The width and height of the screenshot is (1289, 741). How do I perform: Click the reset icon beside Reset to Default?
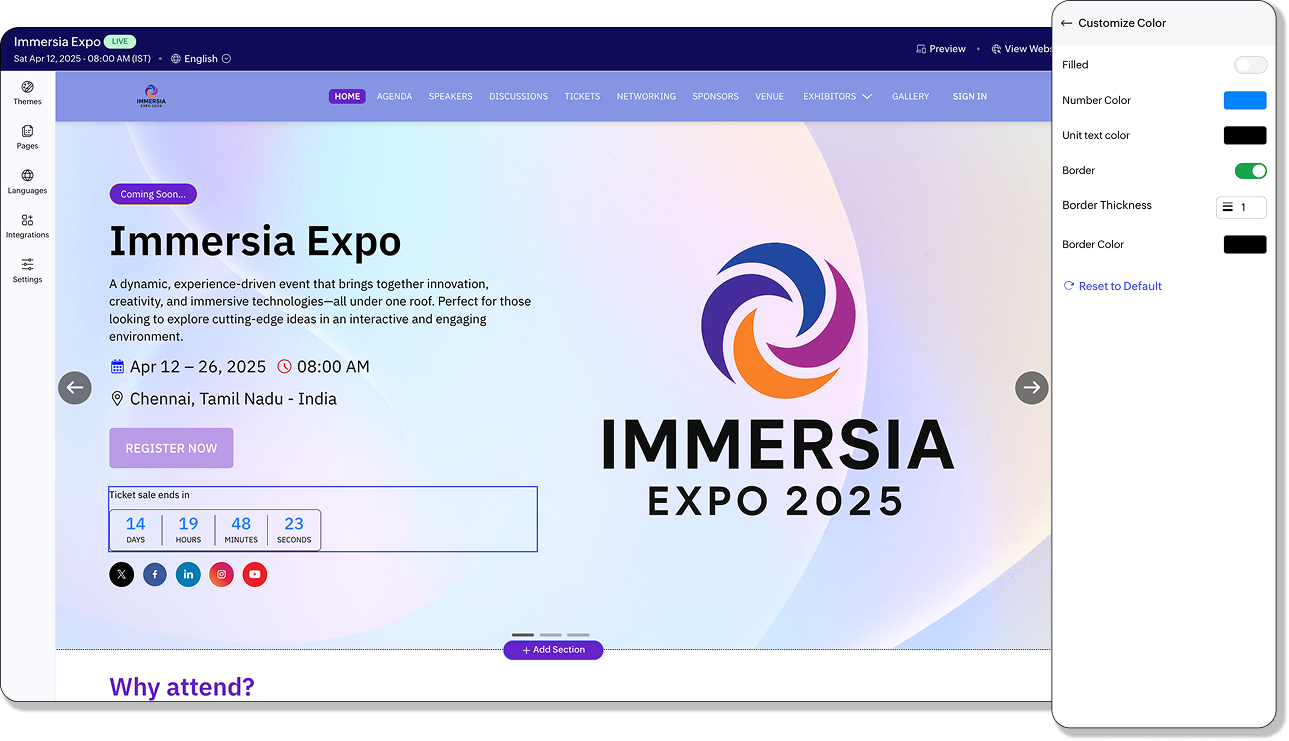point(1069,286)
